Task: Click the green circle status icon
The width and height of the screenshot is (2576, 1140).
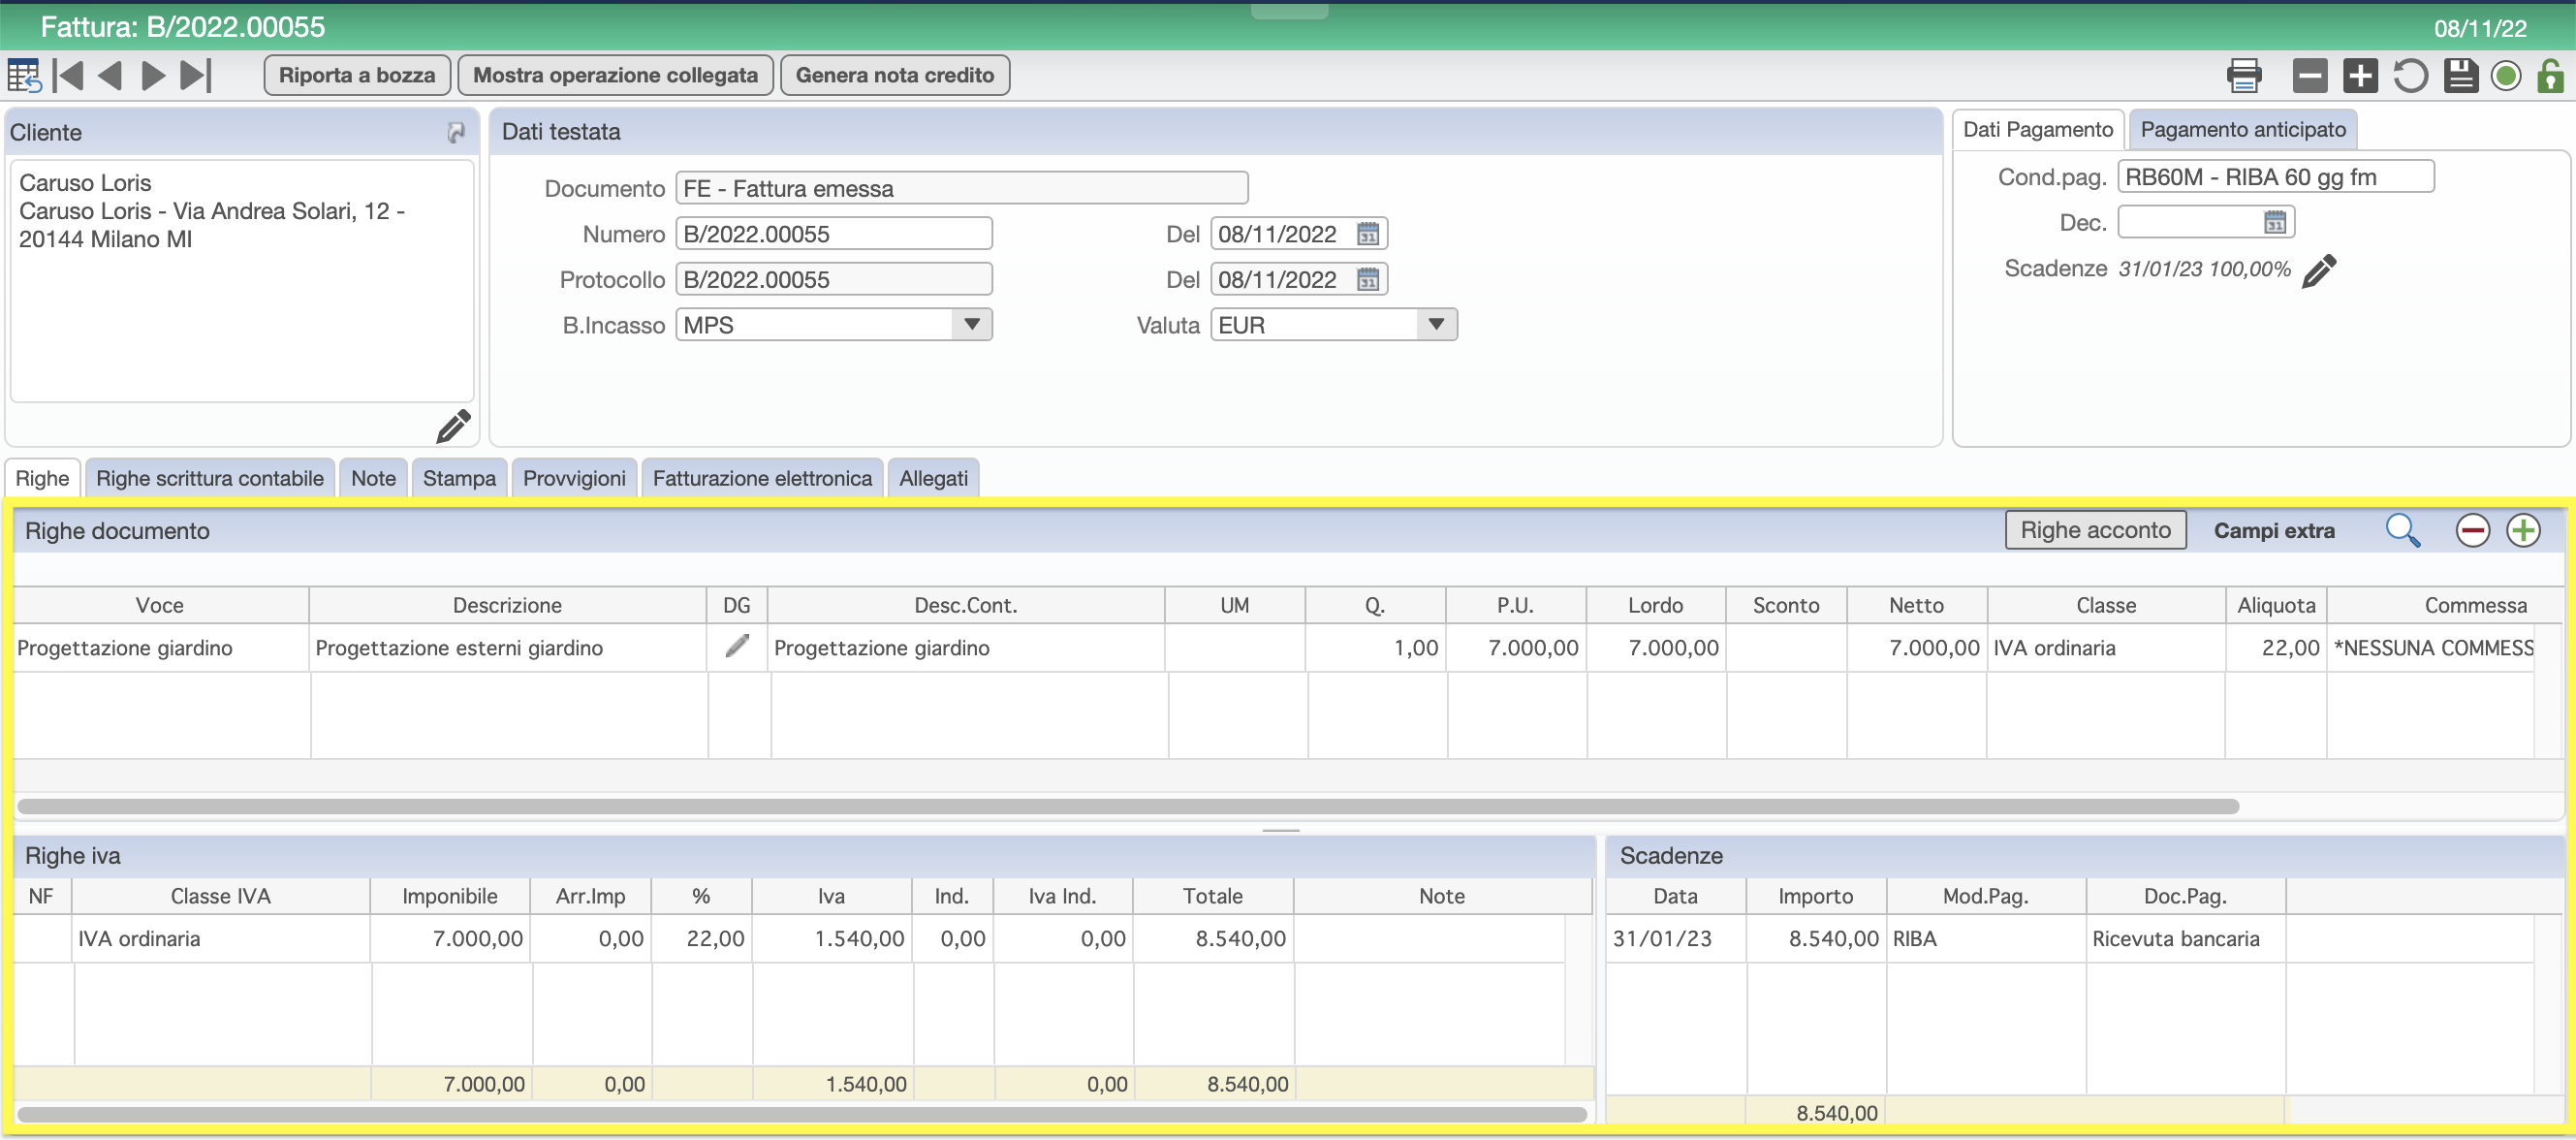Action: pos(2506,76)
